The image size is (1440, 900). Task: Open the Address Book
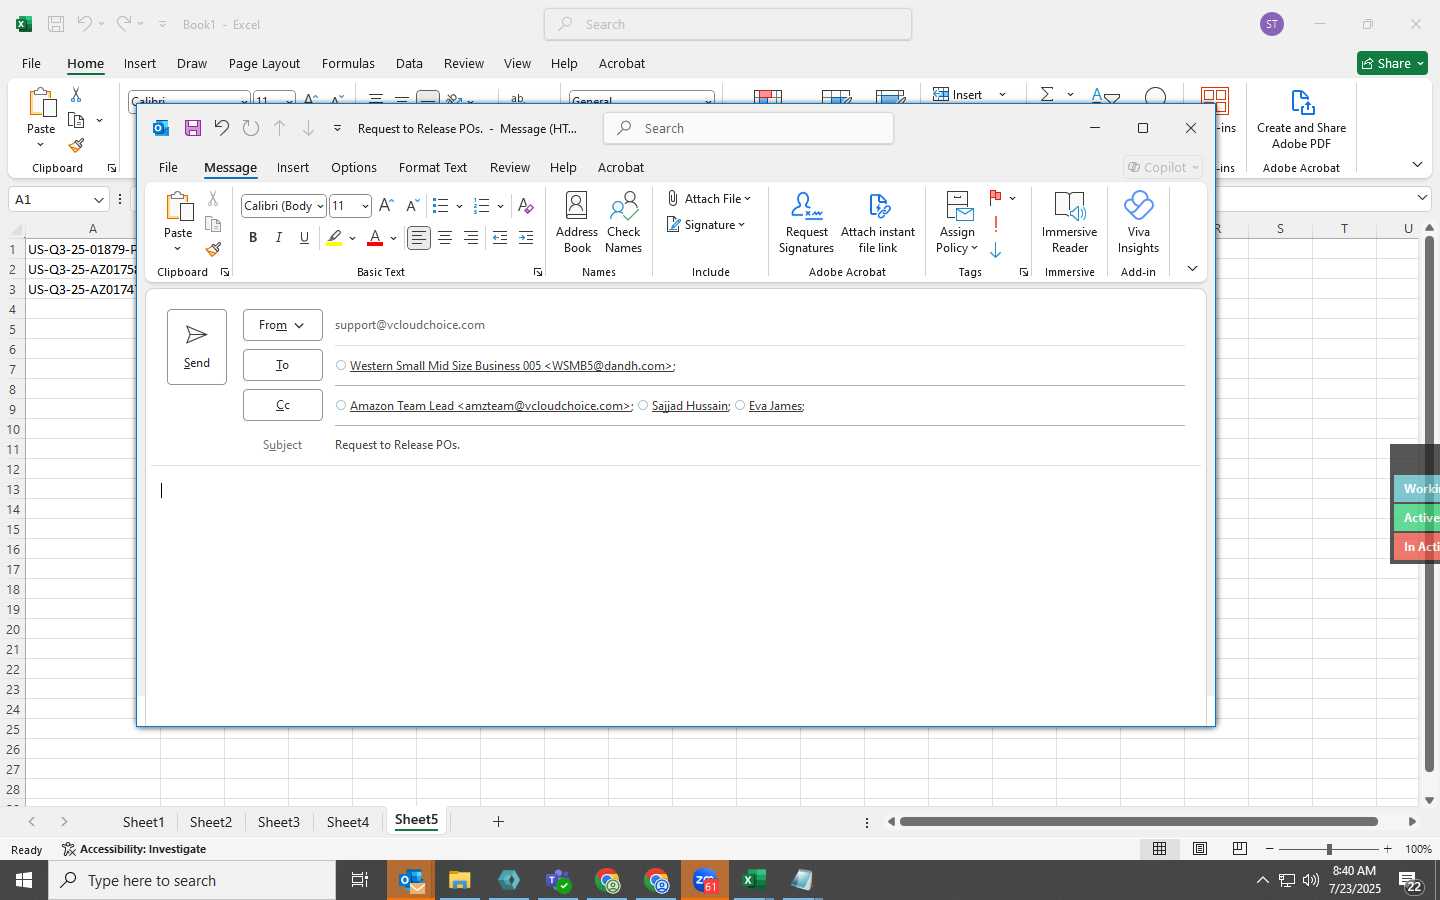point(577,223)
